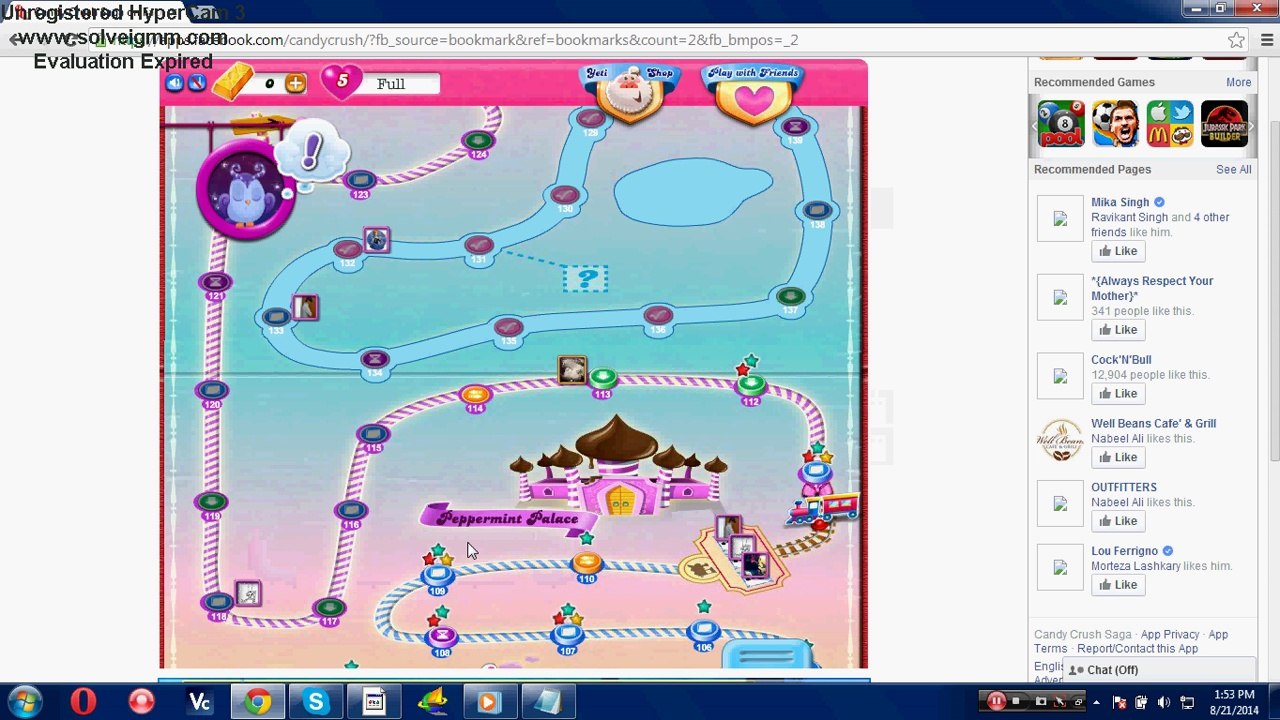This screenshot has width=1280, height=720.
Task: Open the Lou Ferrigno page link
Action: tap(1124, 551)
